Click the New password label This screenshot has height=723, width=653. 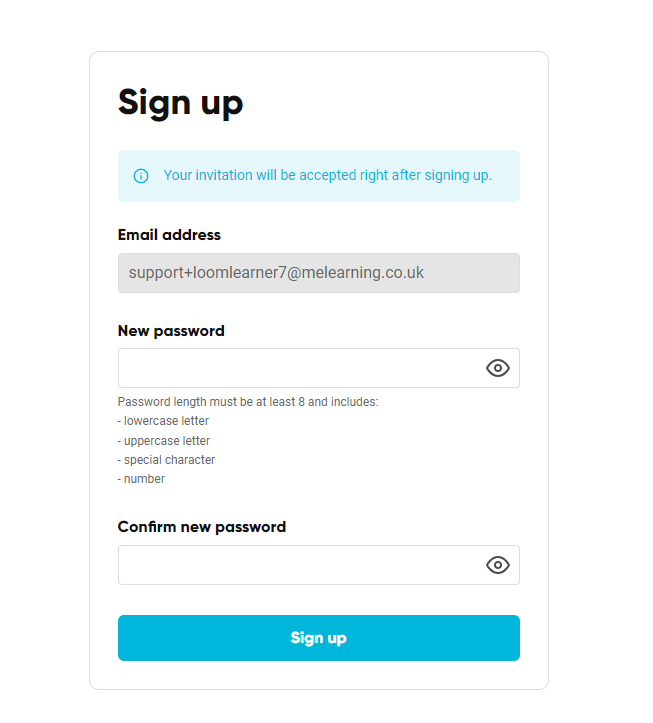171,331
